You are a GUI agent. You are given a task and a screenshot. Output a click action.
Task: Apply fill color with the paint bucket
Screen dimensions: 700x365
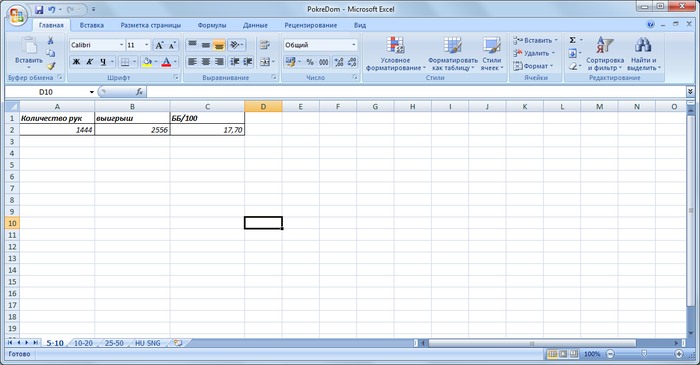pos(146,62)
